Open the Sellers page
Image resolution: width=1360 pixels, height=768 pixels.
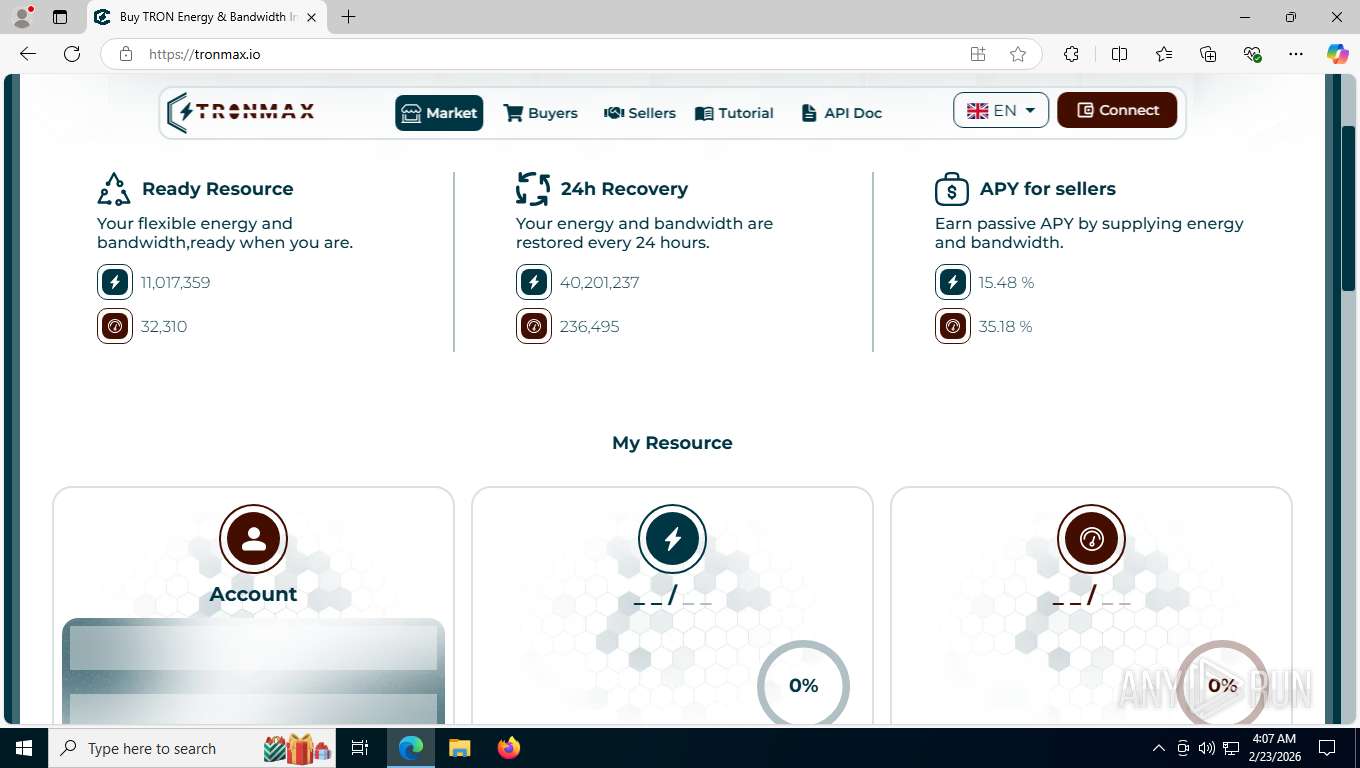(640, 113)
